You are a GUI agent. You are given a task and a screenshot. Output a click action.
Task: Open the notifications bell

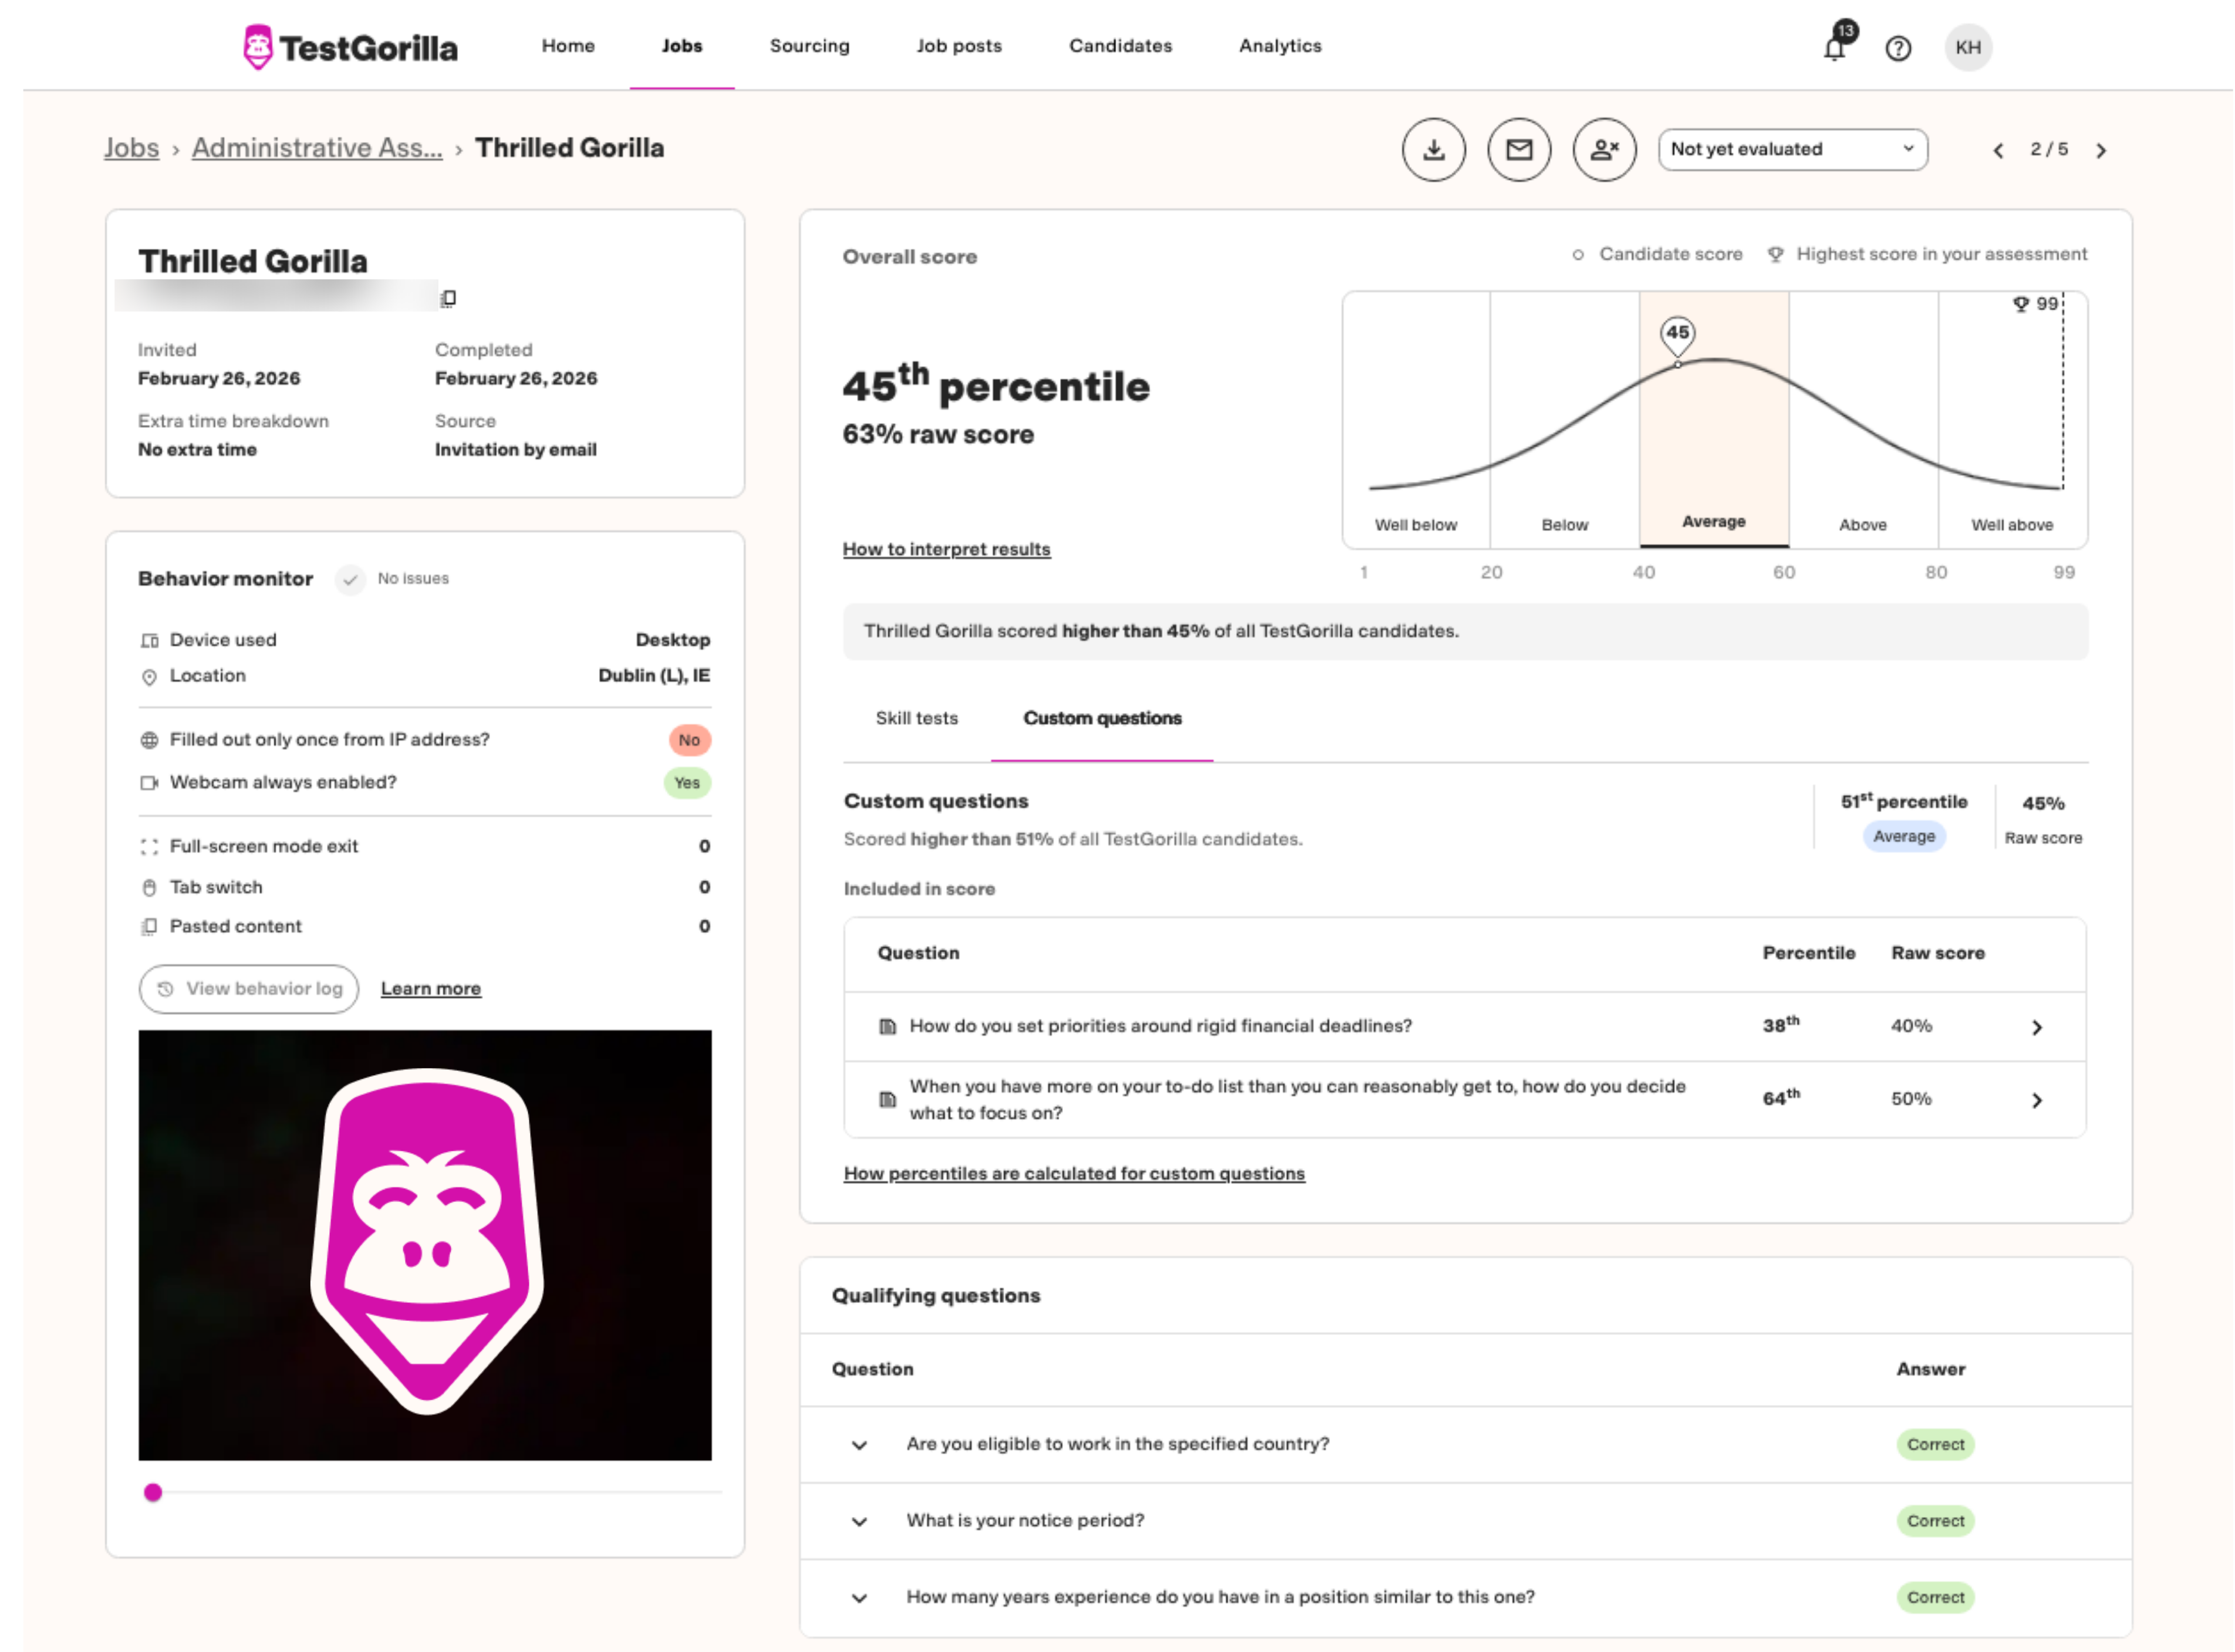pos(1835,47)
